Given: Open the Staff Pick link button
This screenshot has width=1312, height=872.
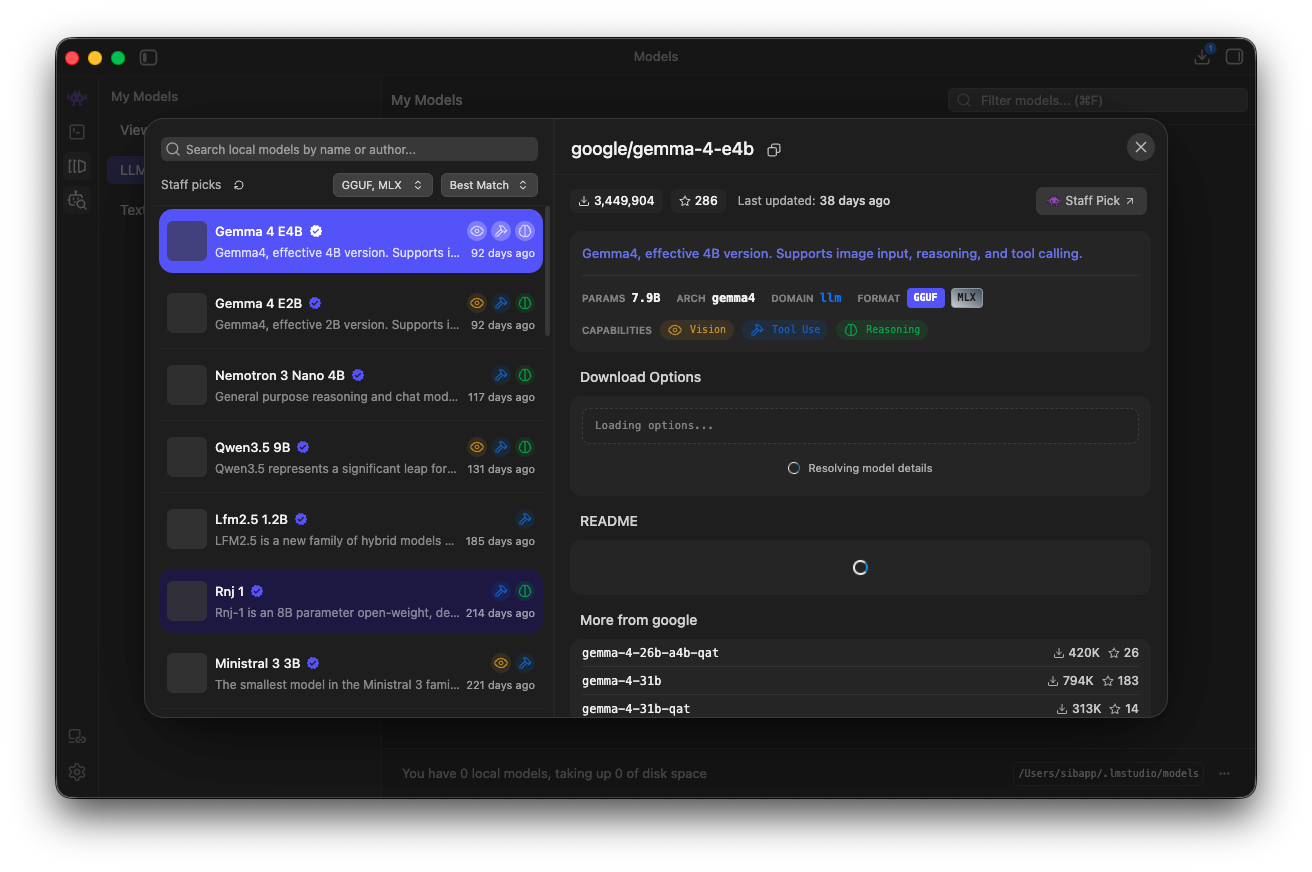Looking at the screenshot, I should (x=1091, y=201).
